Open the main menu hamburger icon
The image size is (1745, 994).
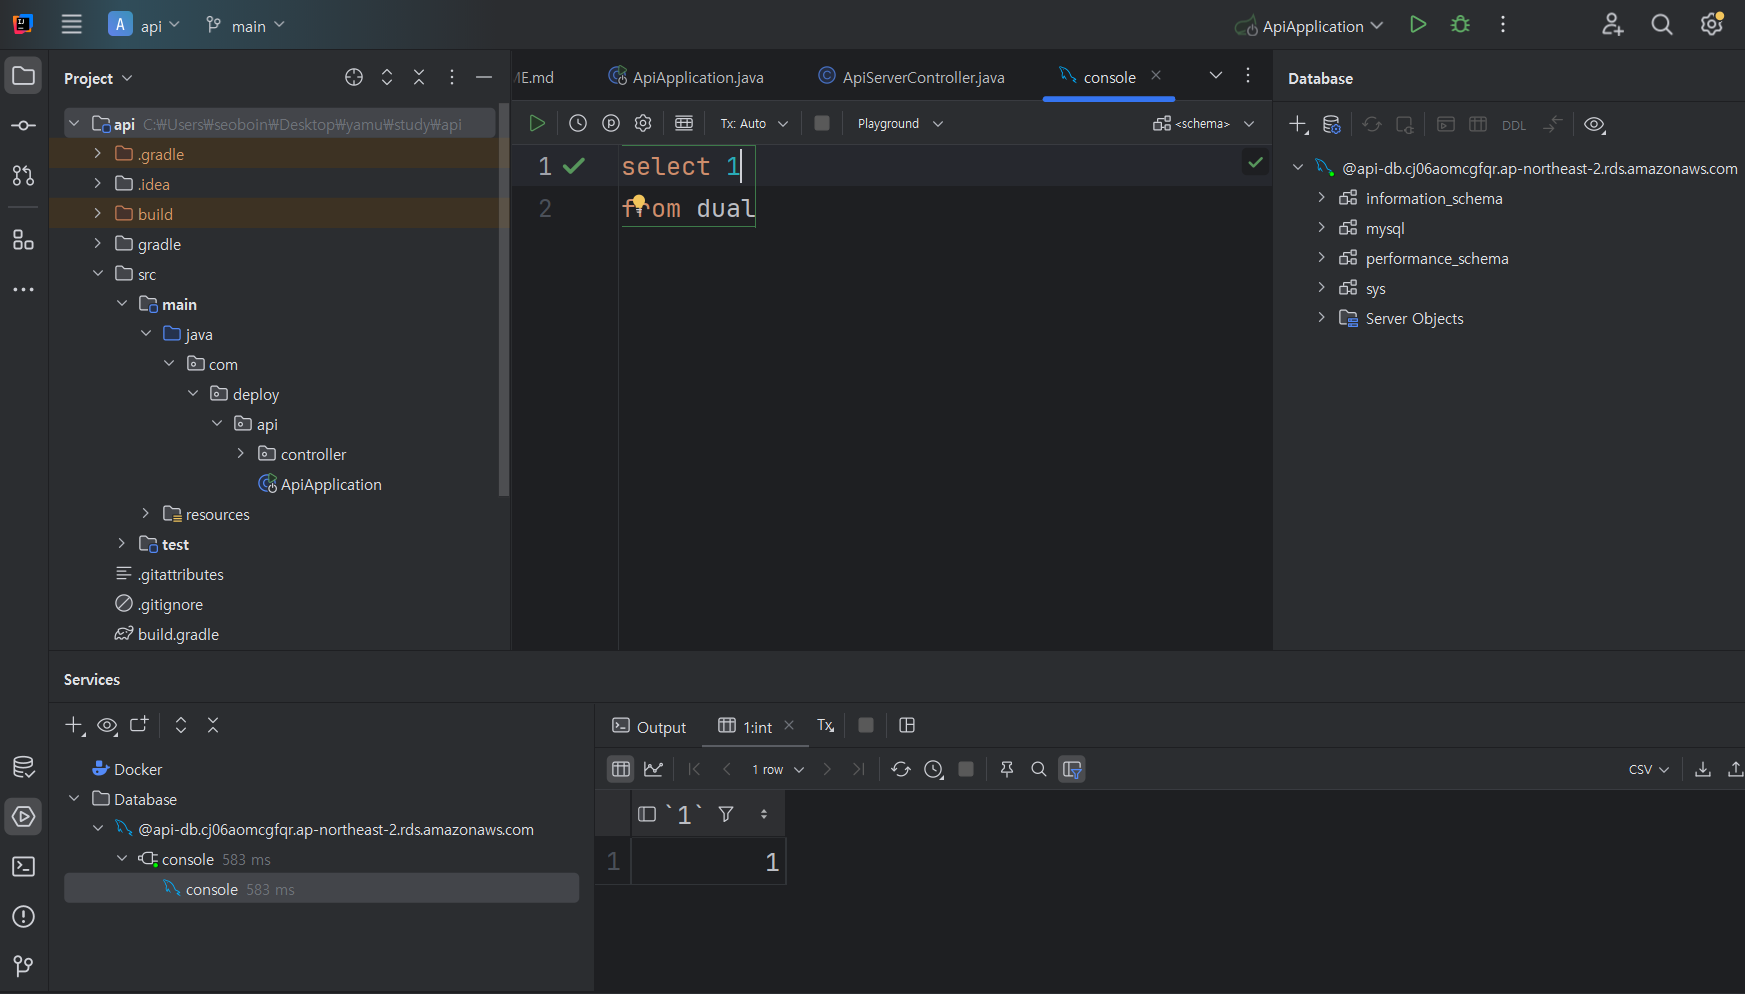[71, 25]
